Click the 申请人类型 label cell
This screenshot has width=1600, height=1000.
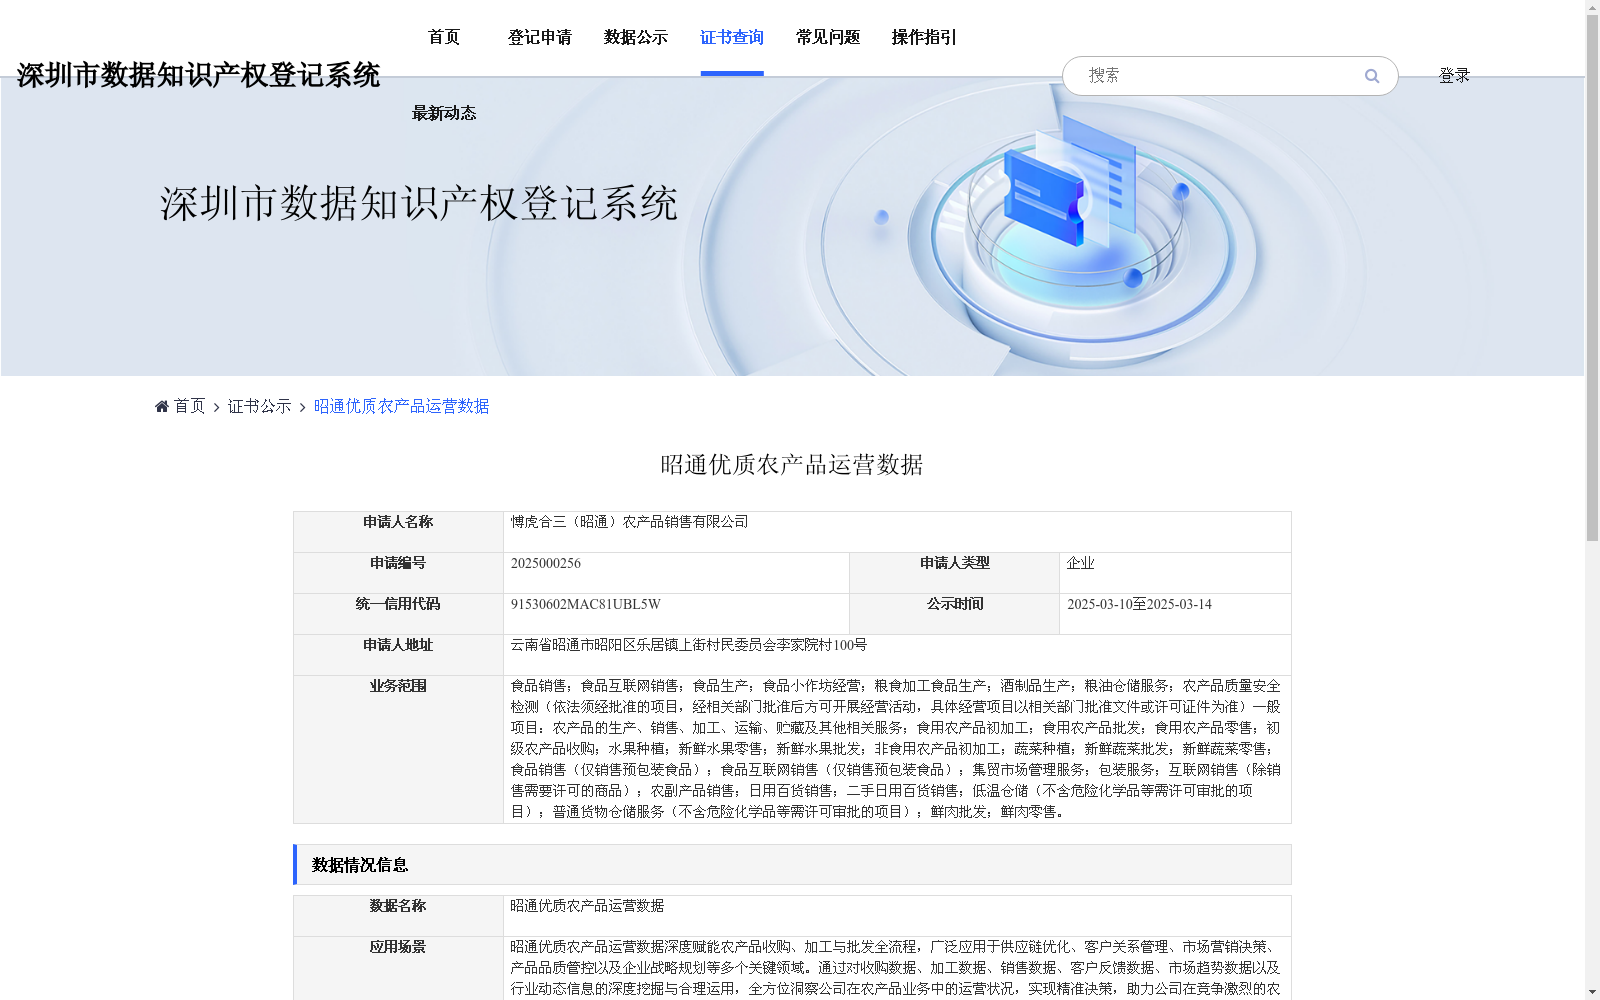point(955,573)
